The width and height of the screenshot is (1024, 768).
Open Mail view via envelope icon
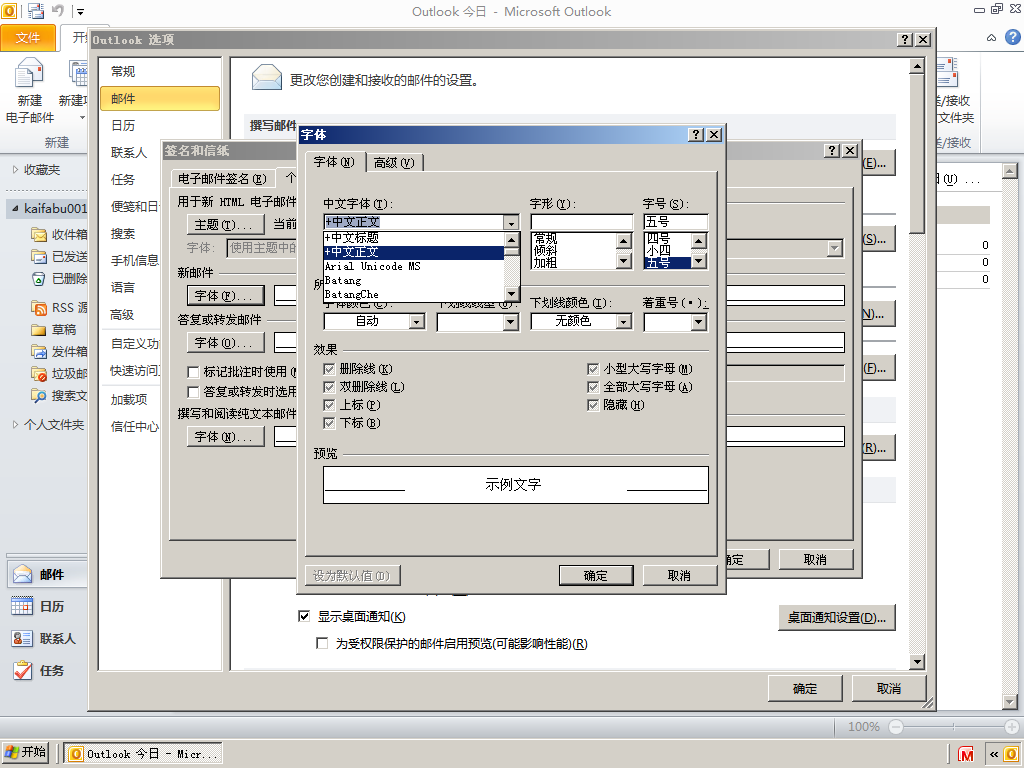click(23, 574)
